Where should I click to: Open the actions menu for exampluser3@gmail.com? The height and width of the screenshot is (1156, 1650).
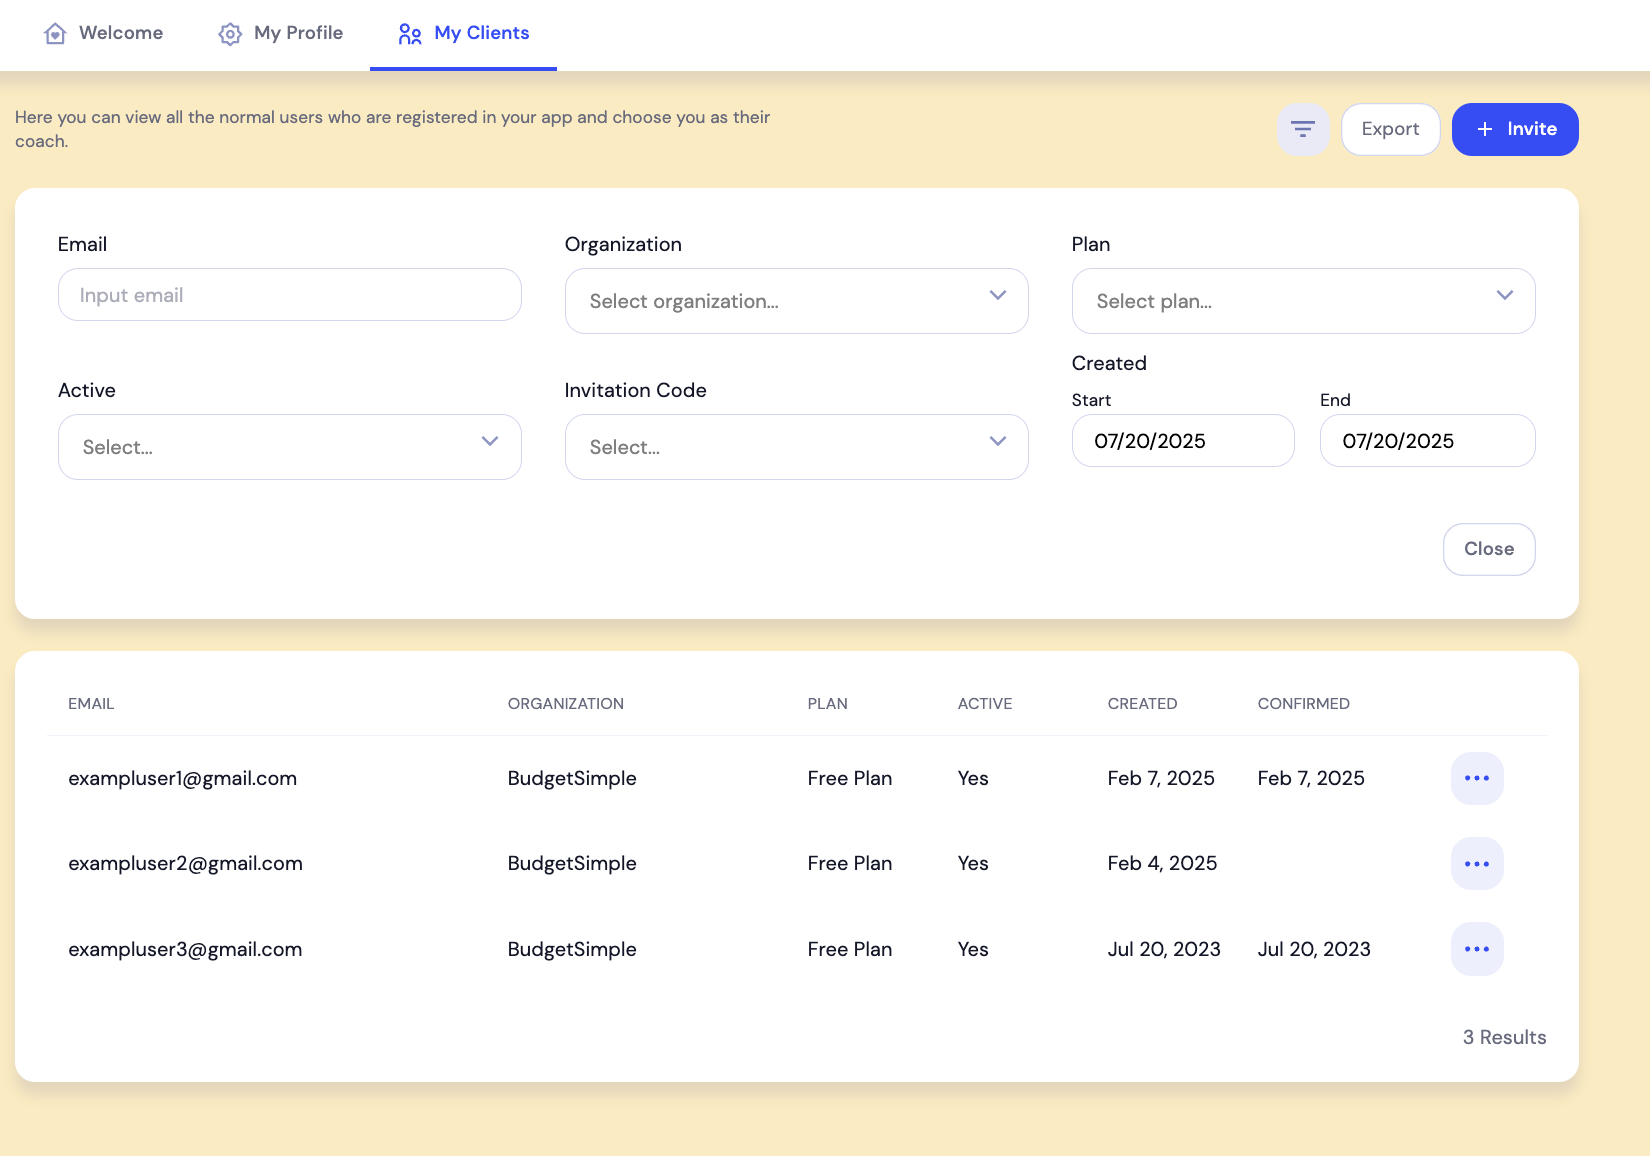1476,949
